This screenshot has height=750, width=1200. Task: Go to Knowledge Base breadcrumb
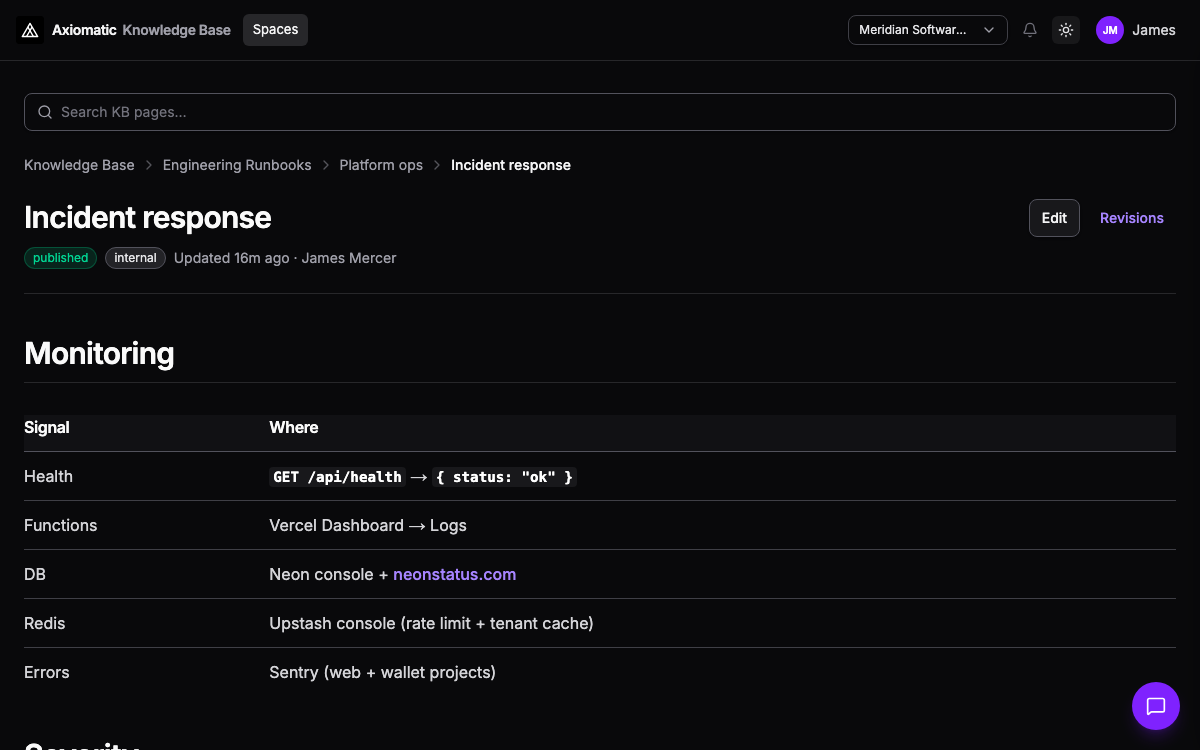point(79,165)
